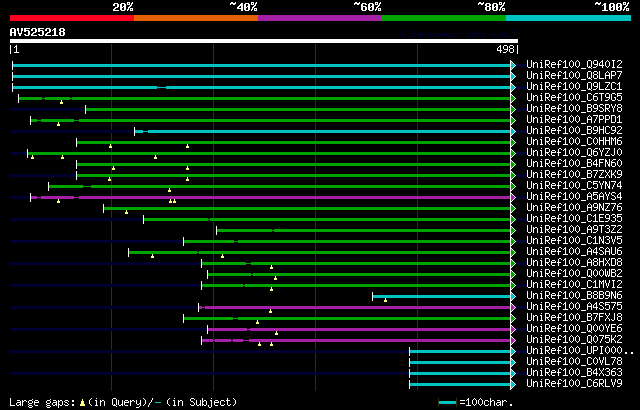
Task: Select the truncated UniRef100_UPI000.. label
Action: pos(580,351)
